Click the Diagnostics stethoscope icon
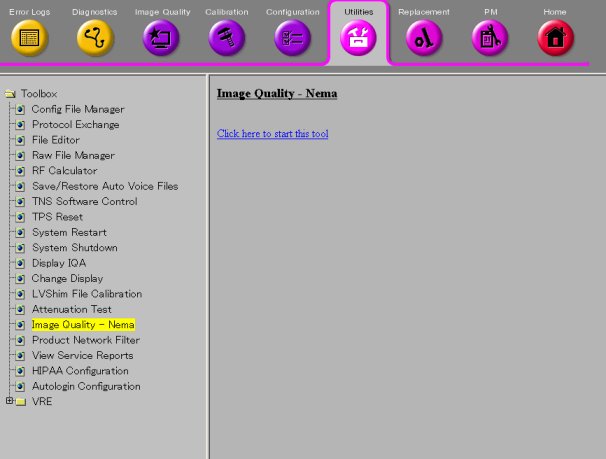606x459 pixels. coord(95,38)
